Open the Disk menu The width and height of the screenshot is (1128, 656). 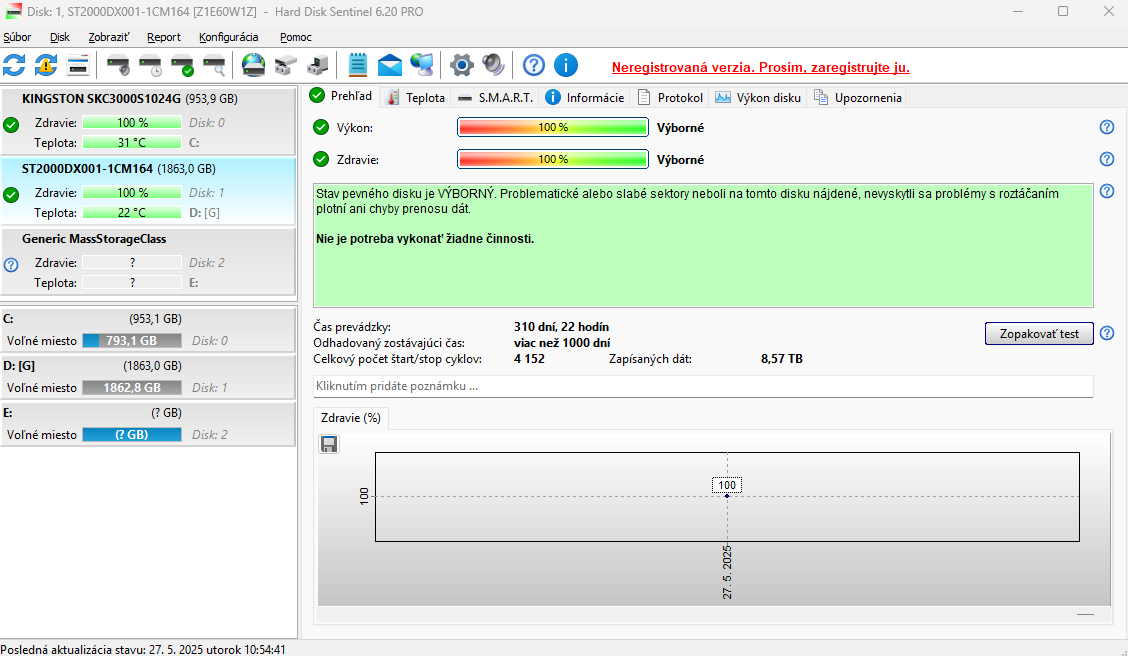60,37
